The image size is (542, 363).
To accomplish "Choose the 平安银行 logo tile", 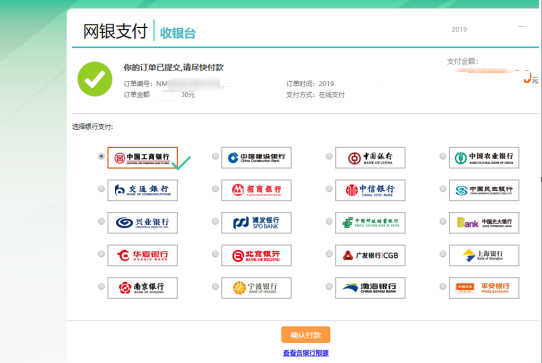I will pos(484,288).
